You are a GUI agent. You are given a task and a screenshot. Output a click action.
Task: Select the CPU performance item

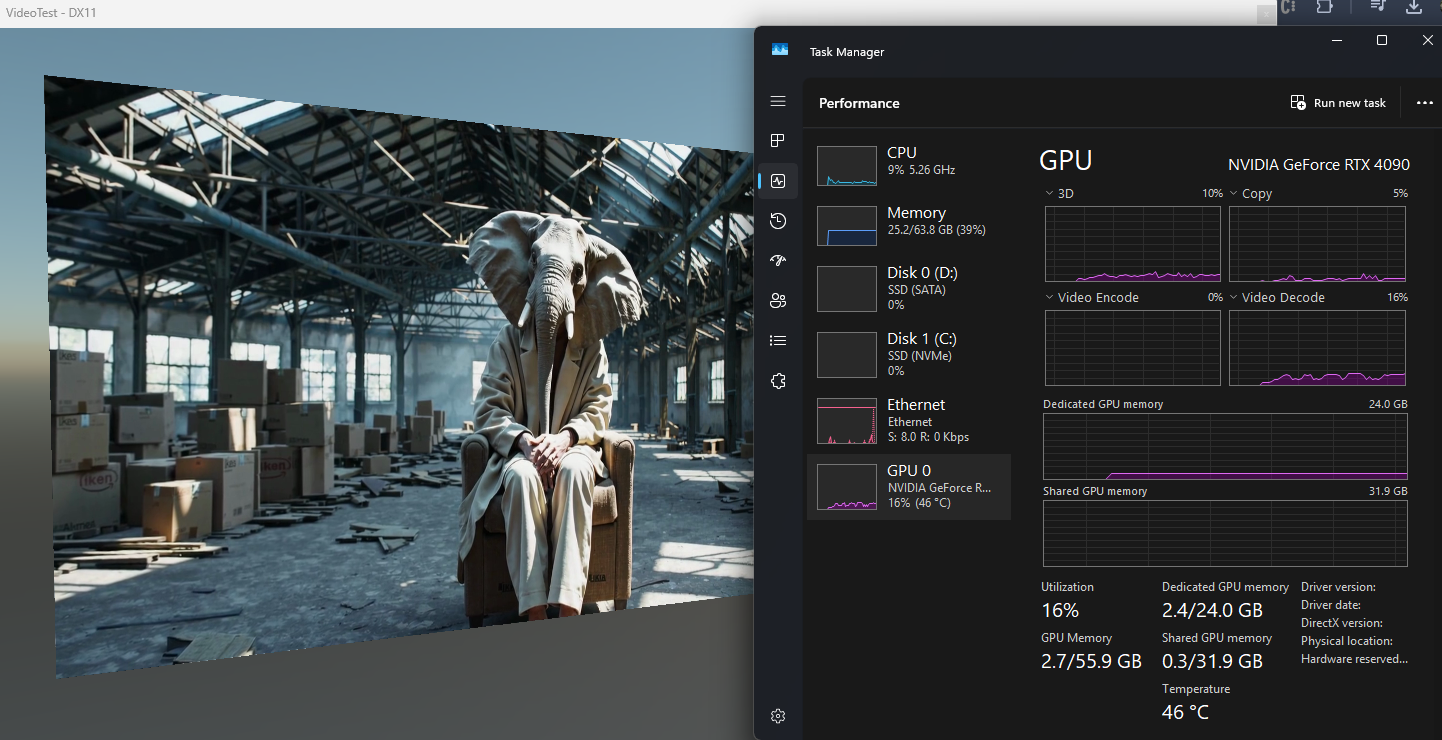(x=908, y=165)
